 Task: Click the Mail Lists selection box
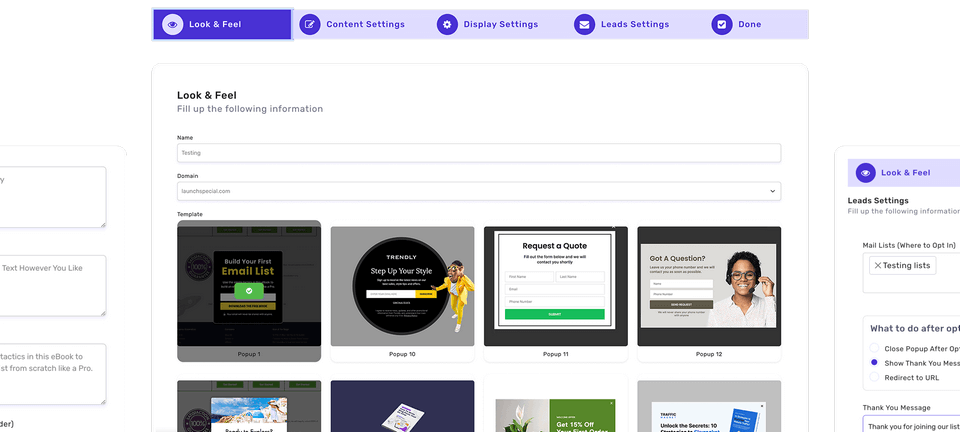[911, 273]
